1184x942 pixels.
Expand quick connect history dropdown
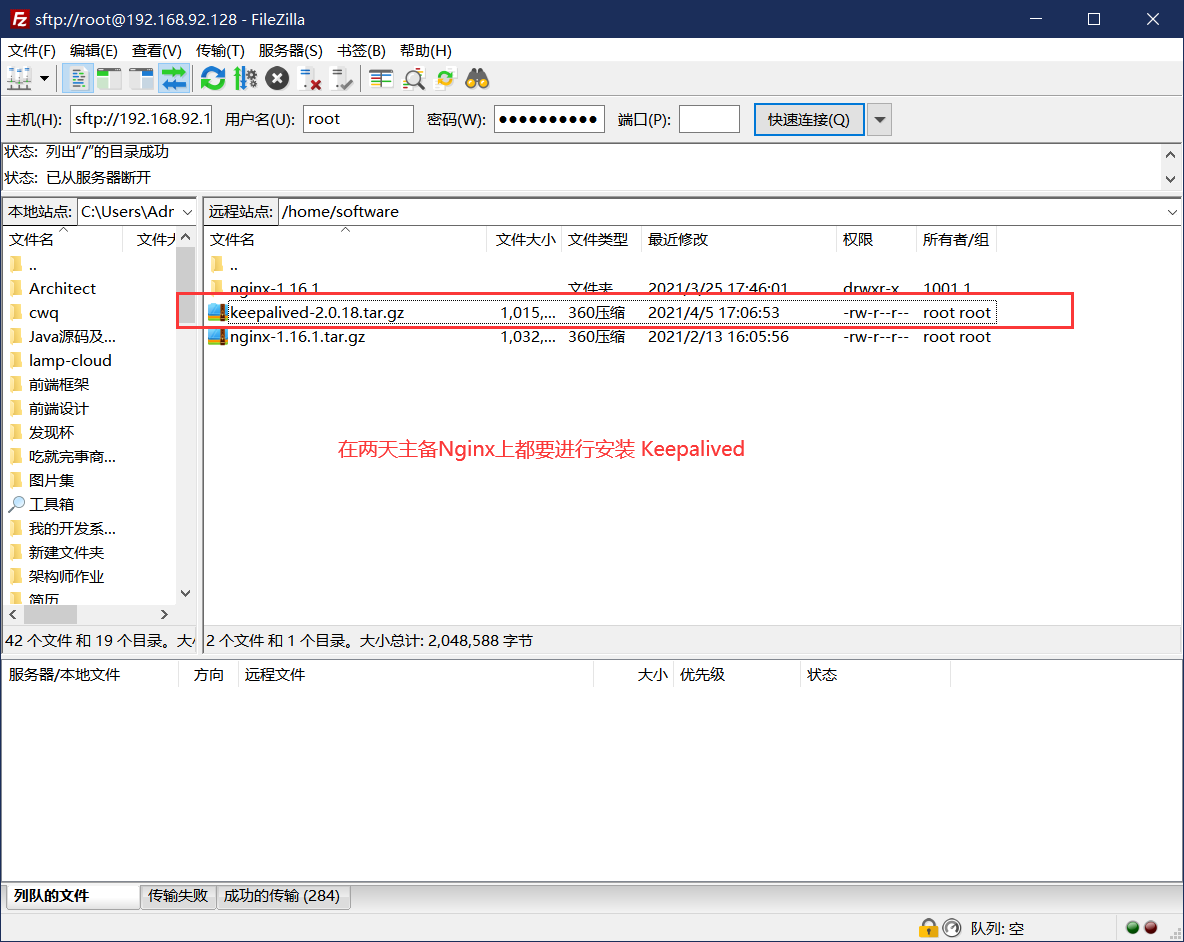[879, 119]
